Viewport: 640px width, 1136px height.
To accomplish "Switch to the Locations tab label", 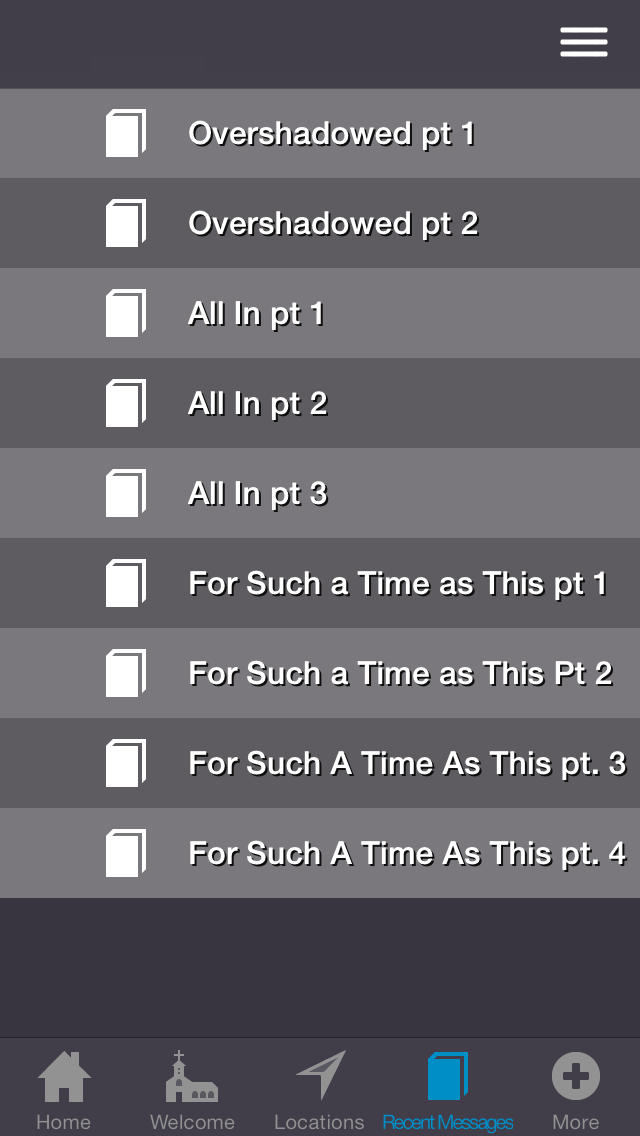I will point(319,1122).
